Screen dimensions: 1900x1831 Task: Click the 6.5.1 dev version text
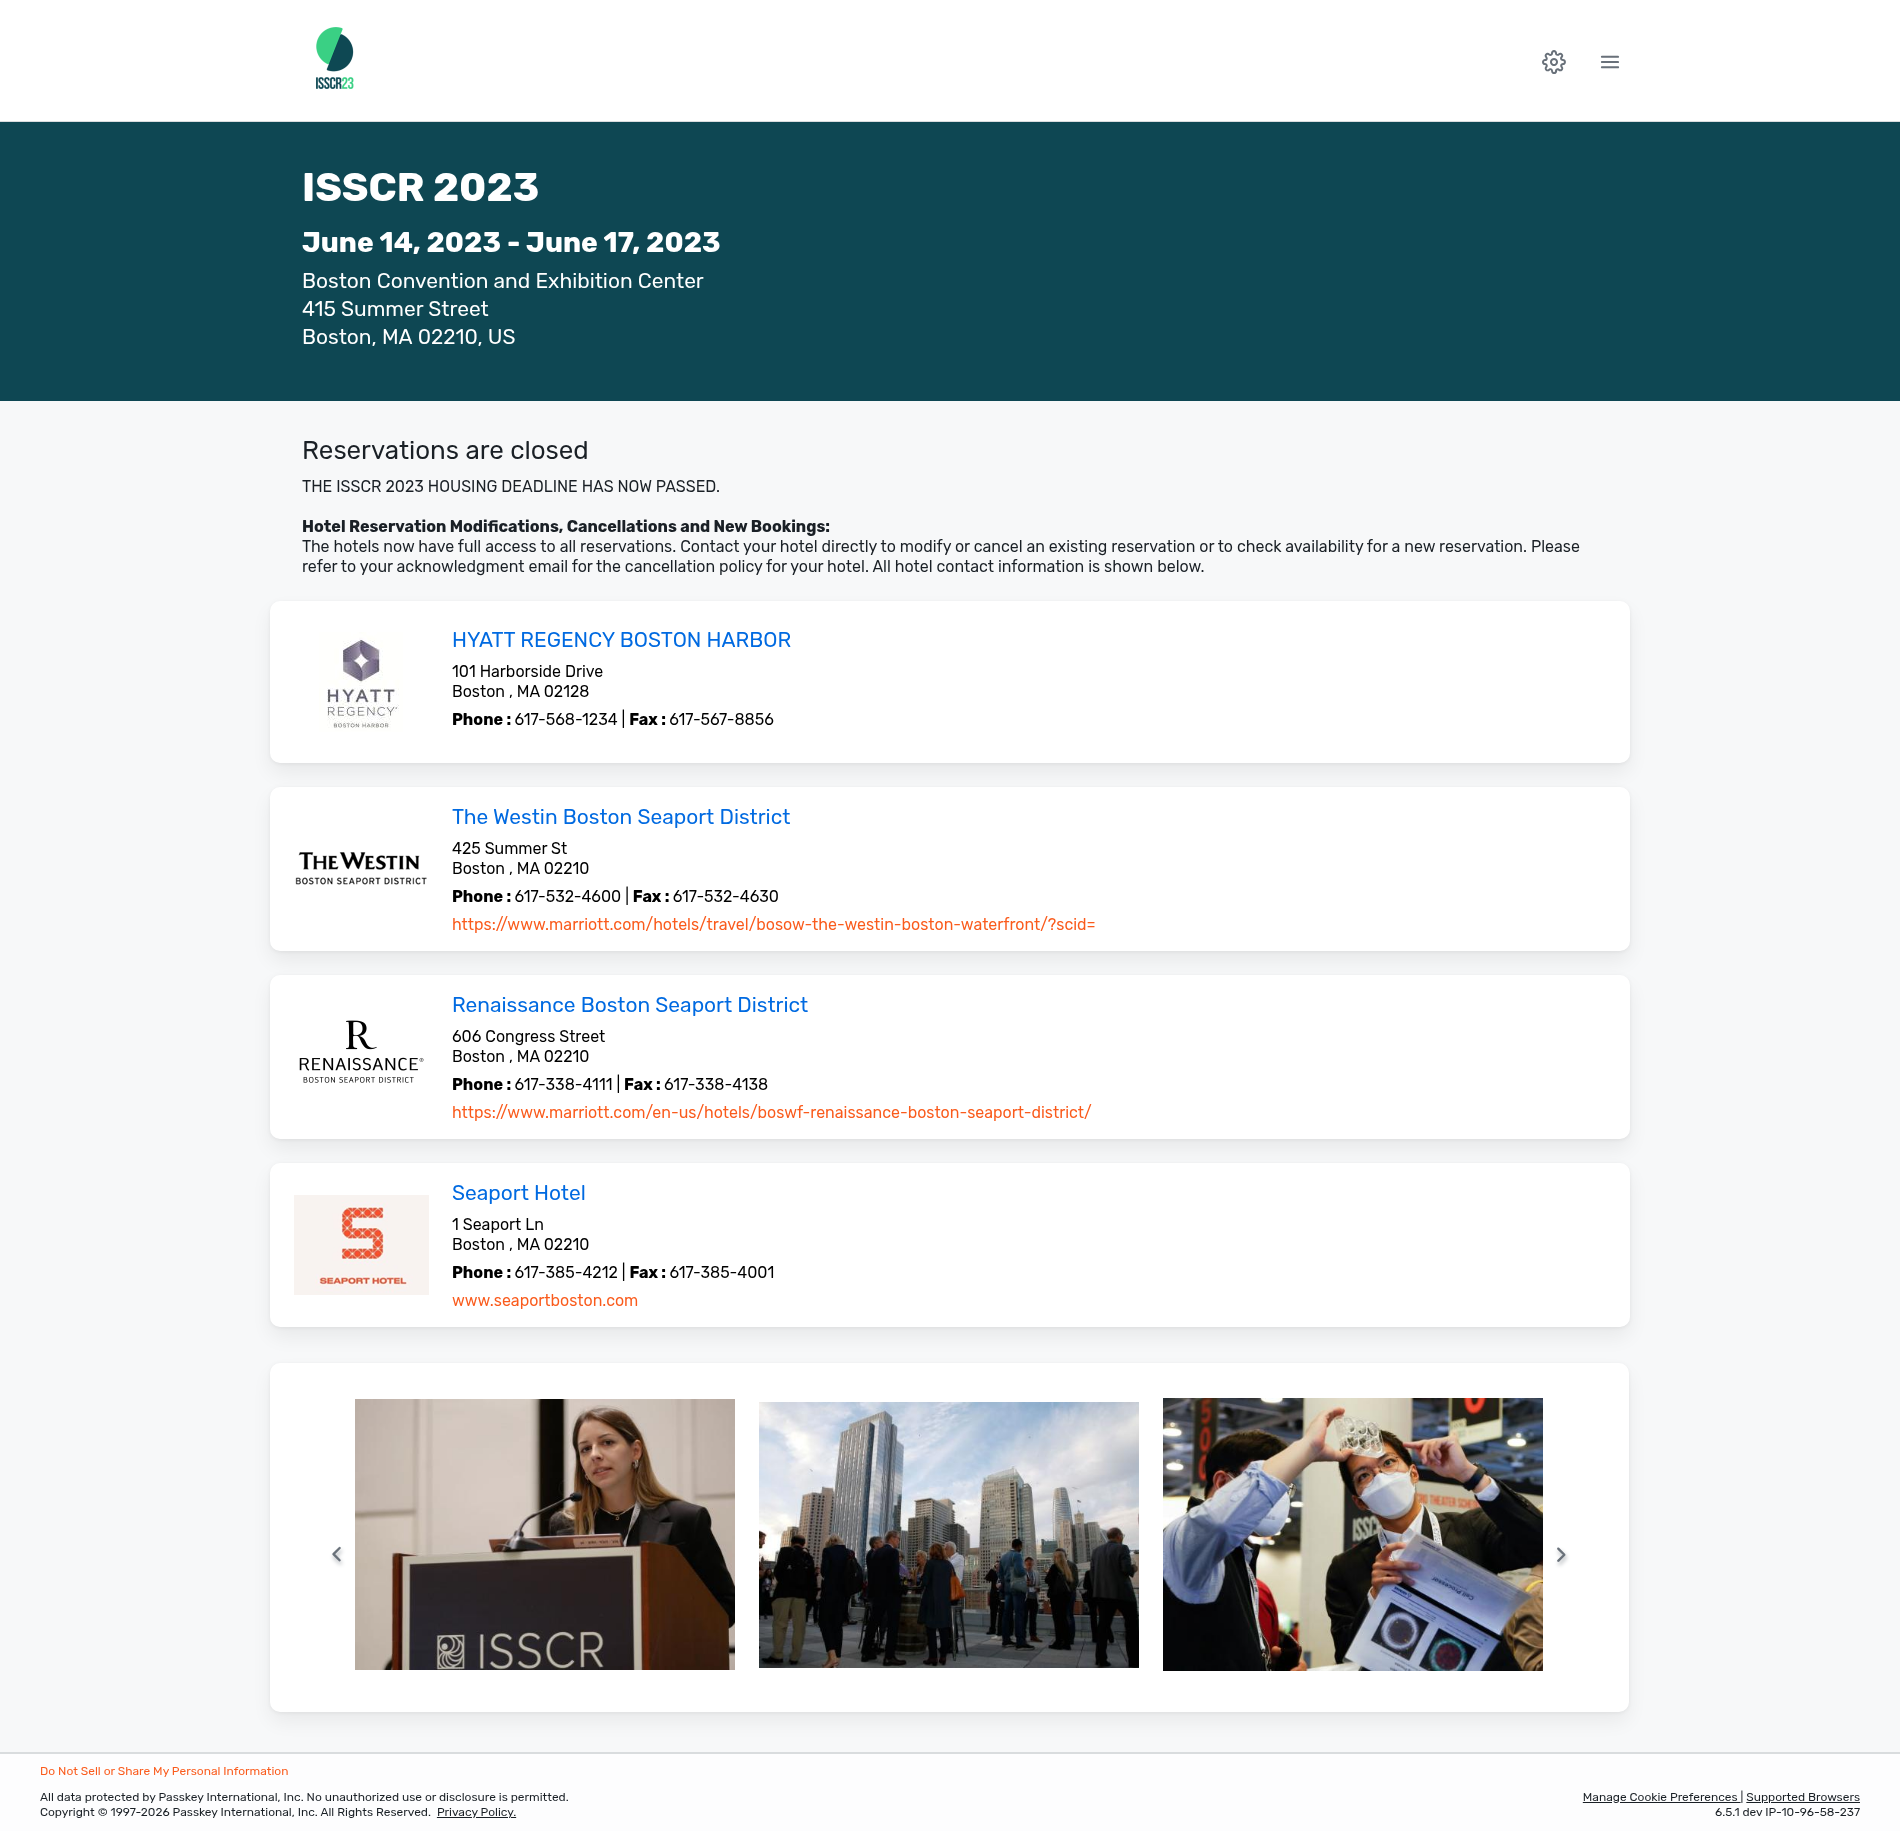[1787, 1812]
